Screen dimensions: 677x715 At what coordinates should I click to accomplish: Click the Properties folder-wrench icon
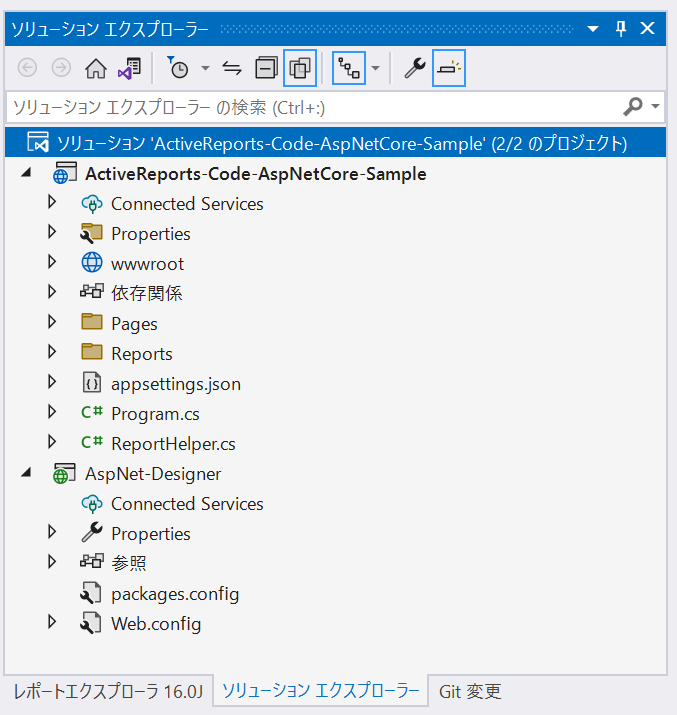tap(92, 233)
